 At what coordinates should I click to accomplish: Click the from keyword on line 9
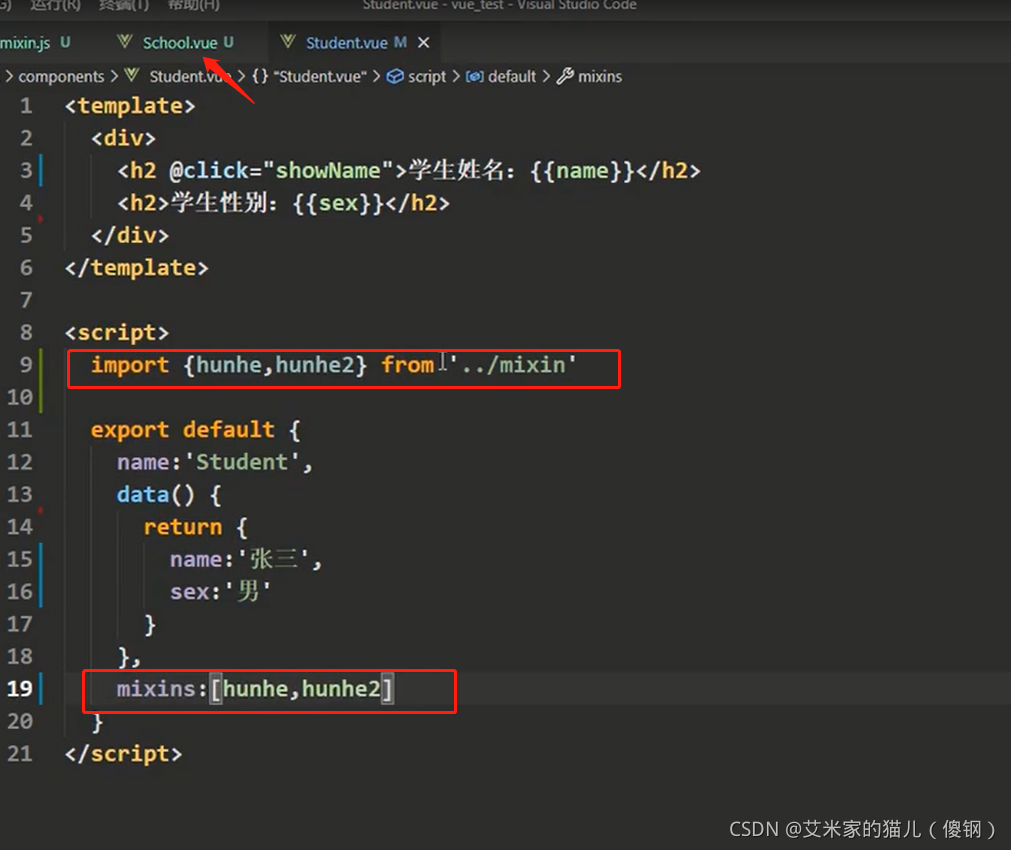pos(407,365)
